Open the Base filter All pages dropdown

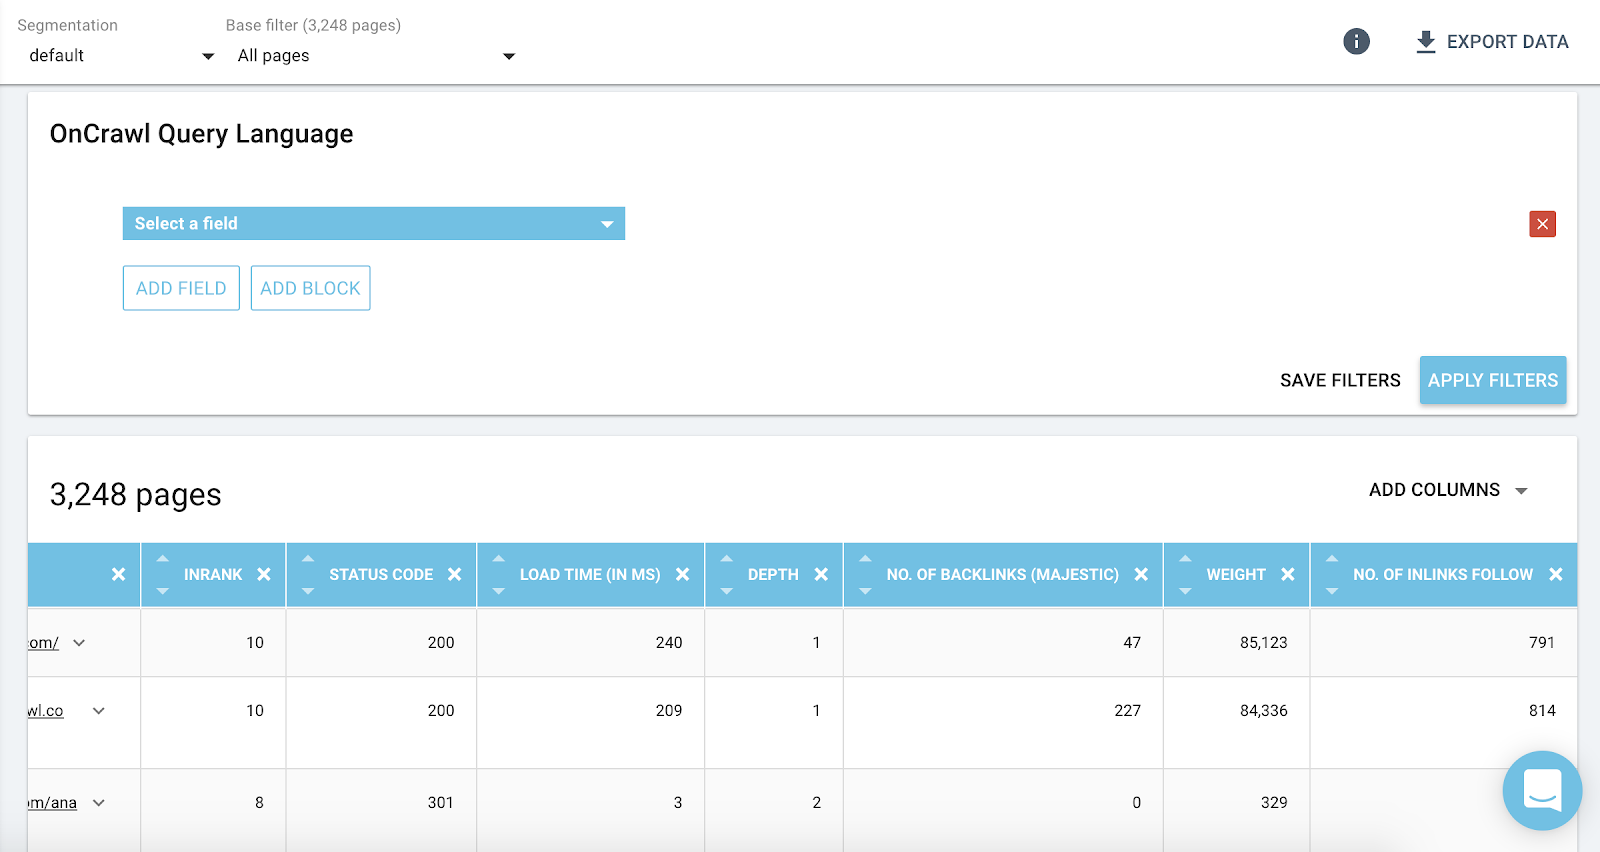(375, 56)
